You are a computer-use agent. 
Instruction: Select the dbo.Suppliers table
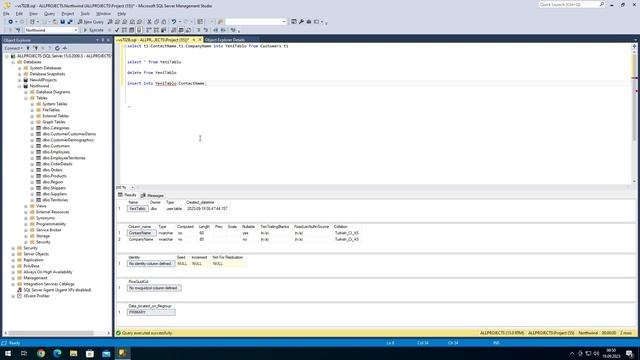coord(55,194)
